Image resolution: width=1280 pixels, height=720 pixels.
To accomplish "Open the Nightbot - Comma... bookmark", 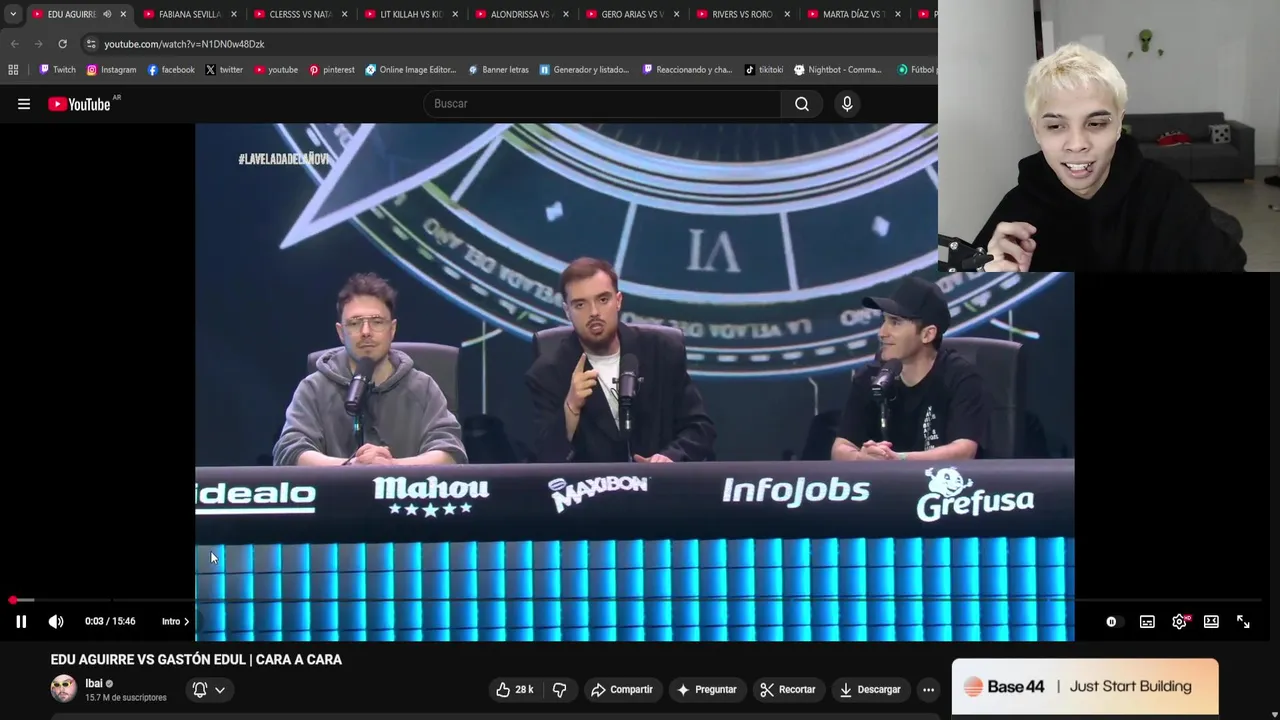I will [838, 70].
